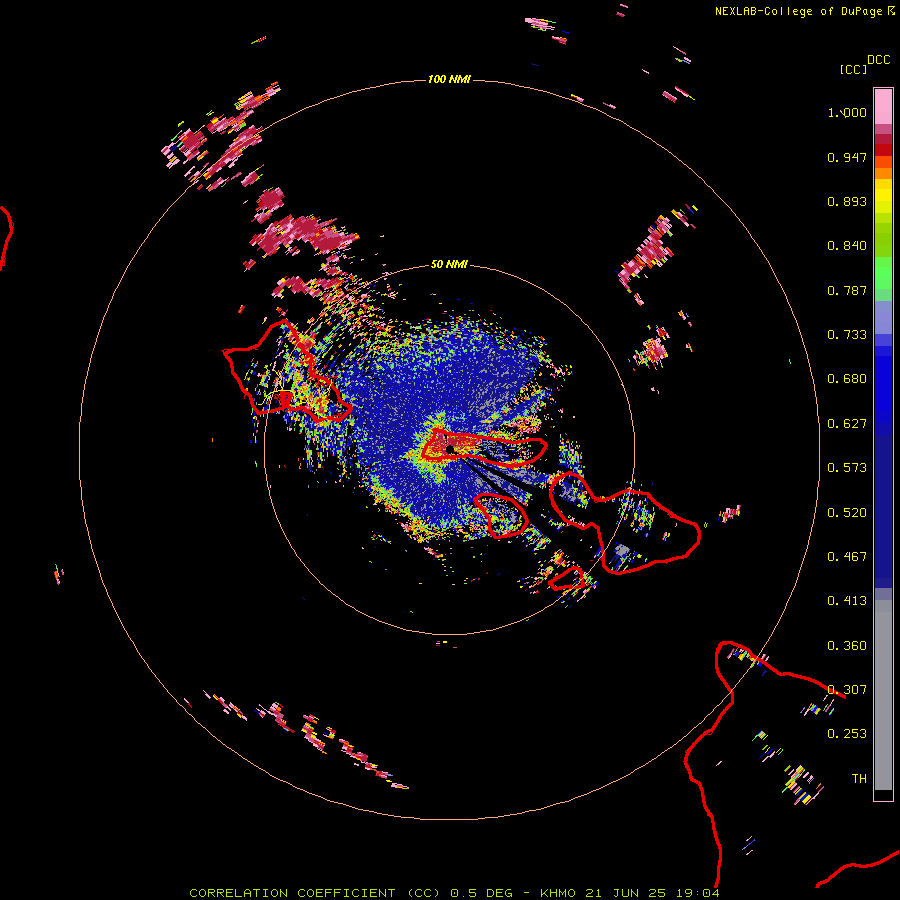
Task: Click the 0.840 scale value
Action: [847, 246]
